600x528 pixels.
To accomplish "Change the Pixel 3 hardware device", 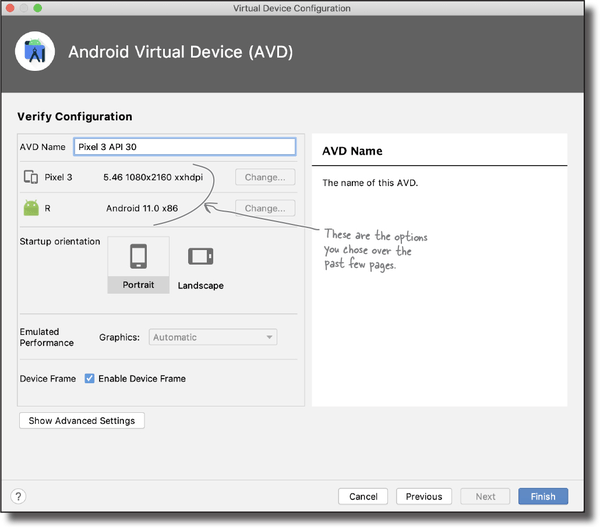I will coord(265,177).
